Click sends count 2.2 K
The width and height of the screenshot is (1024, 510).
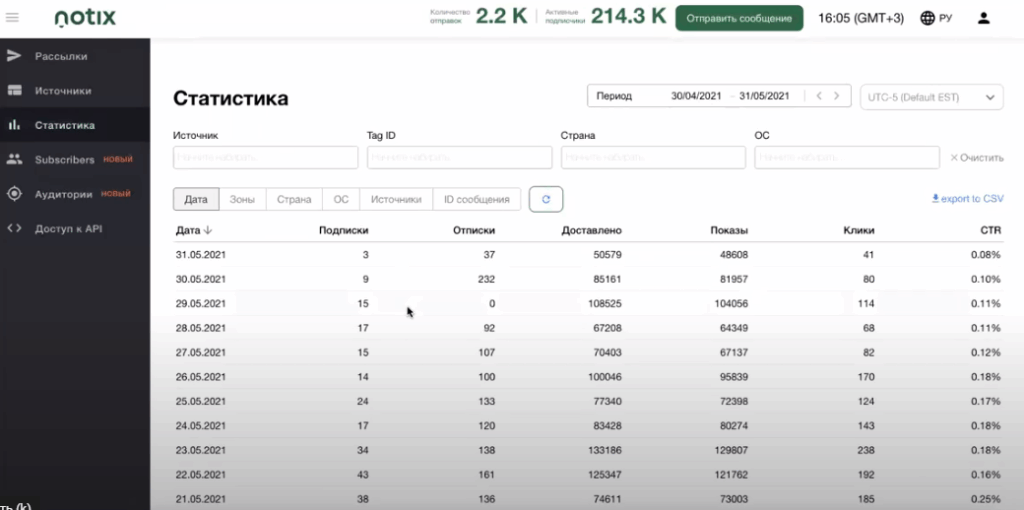pyautogui.click(x=501, y=16)
